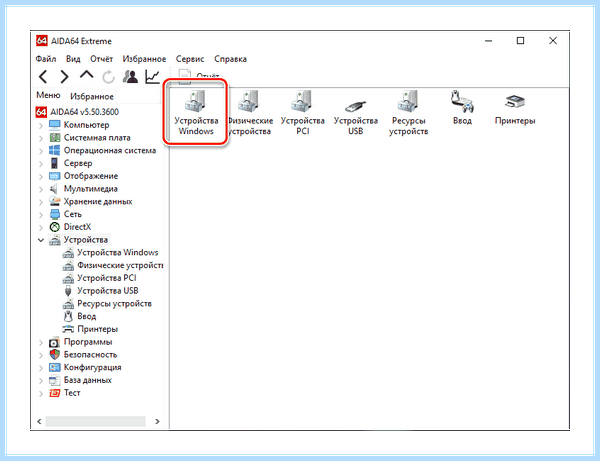Open the user profile toolbar icon
Screen dimensions: 600x461
coord(130,77)
